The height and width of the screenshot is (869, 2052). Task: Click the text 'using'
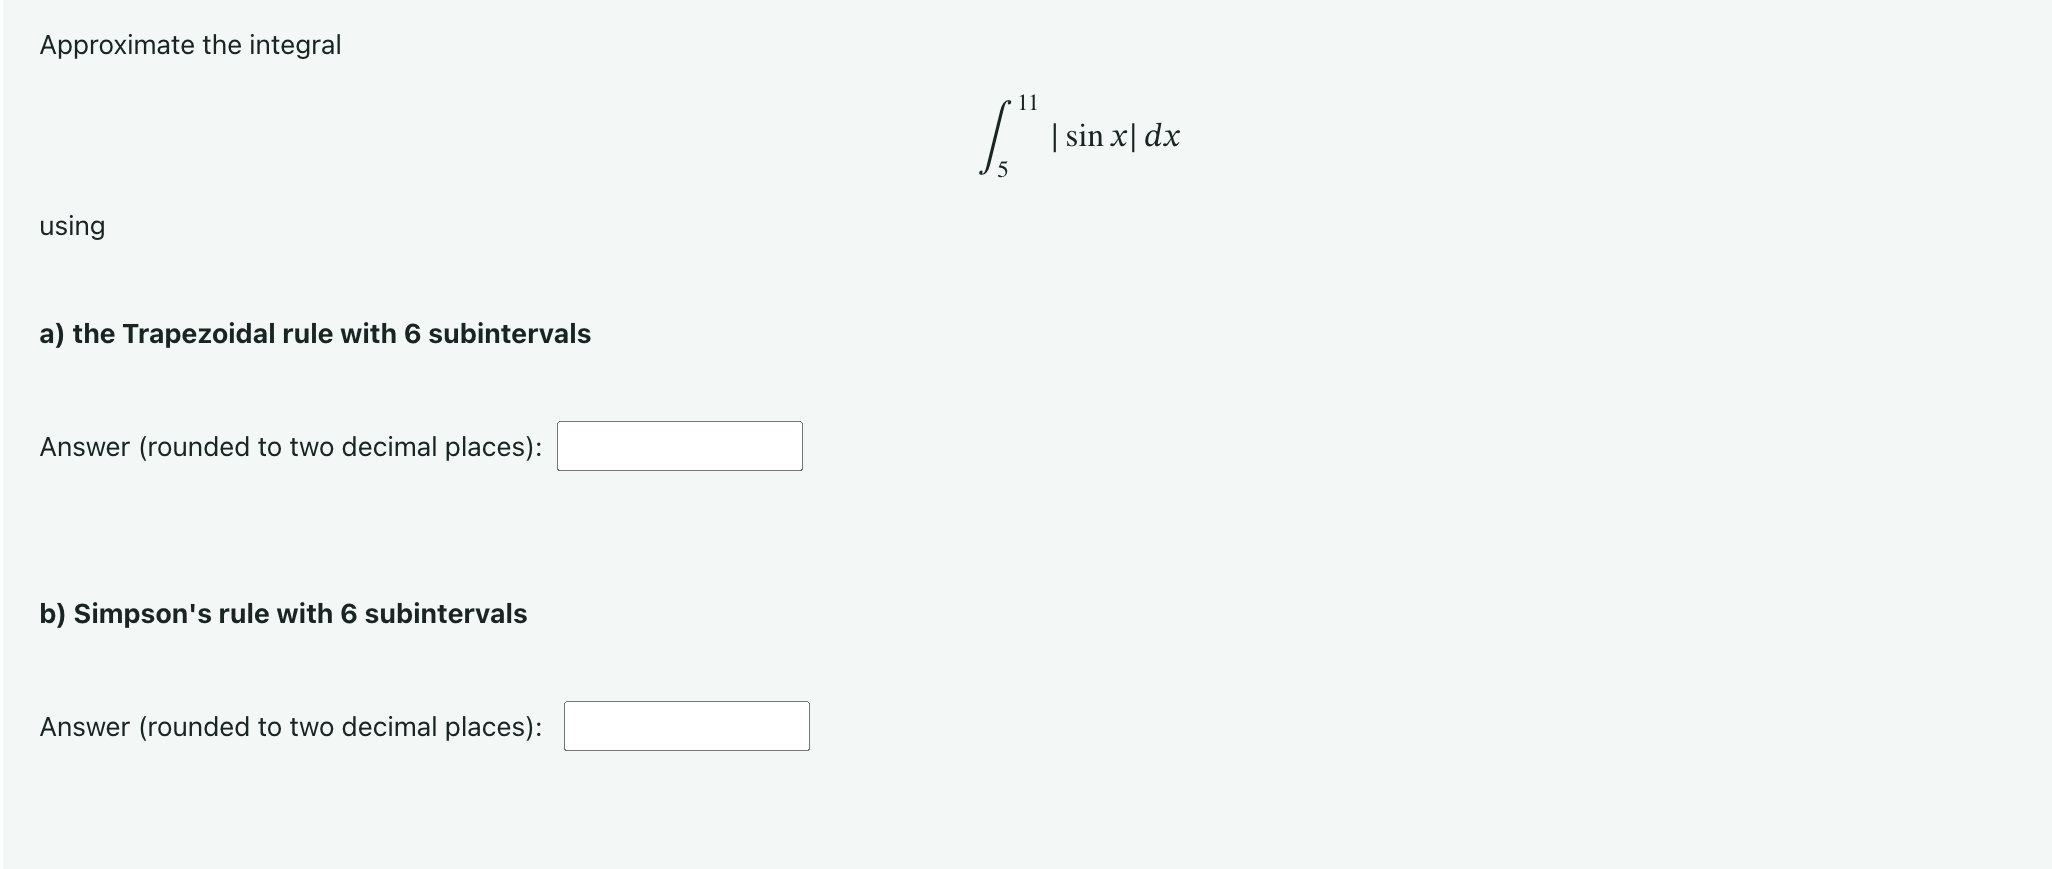click(x=71, y=226)
